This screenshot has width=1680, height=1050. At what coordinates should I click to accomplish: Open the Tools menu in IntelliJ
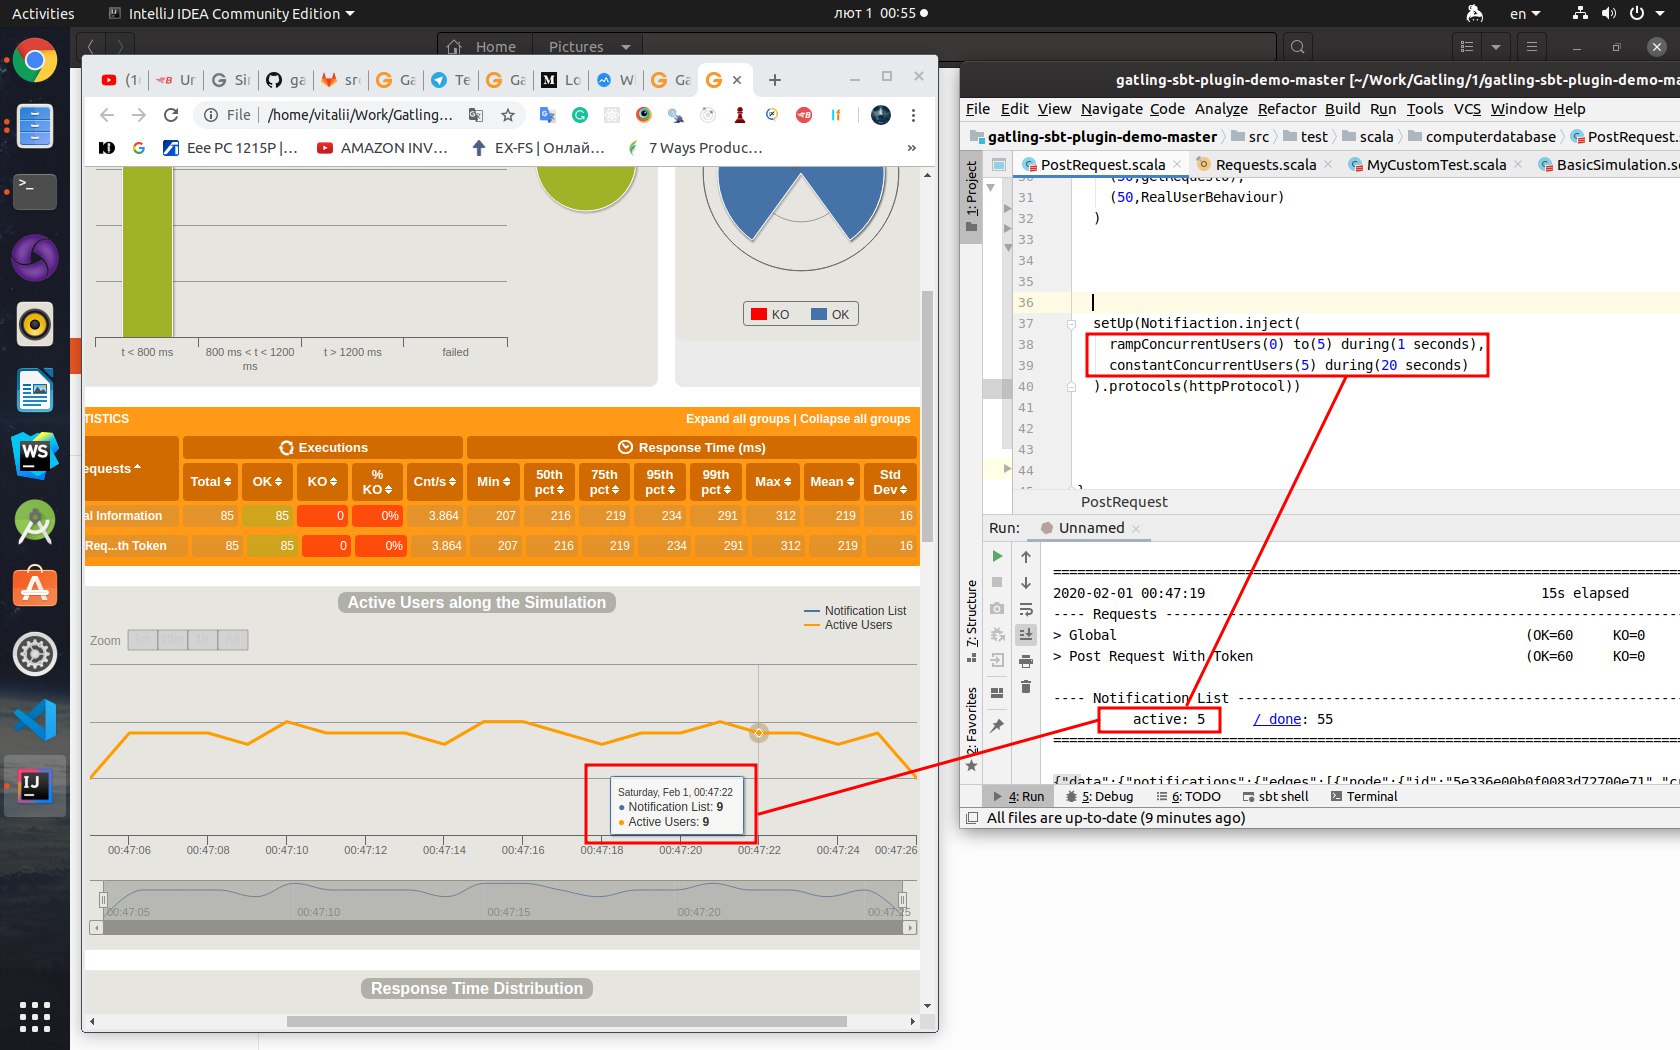point(1425,109)
